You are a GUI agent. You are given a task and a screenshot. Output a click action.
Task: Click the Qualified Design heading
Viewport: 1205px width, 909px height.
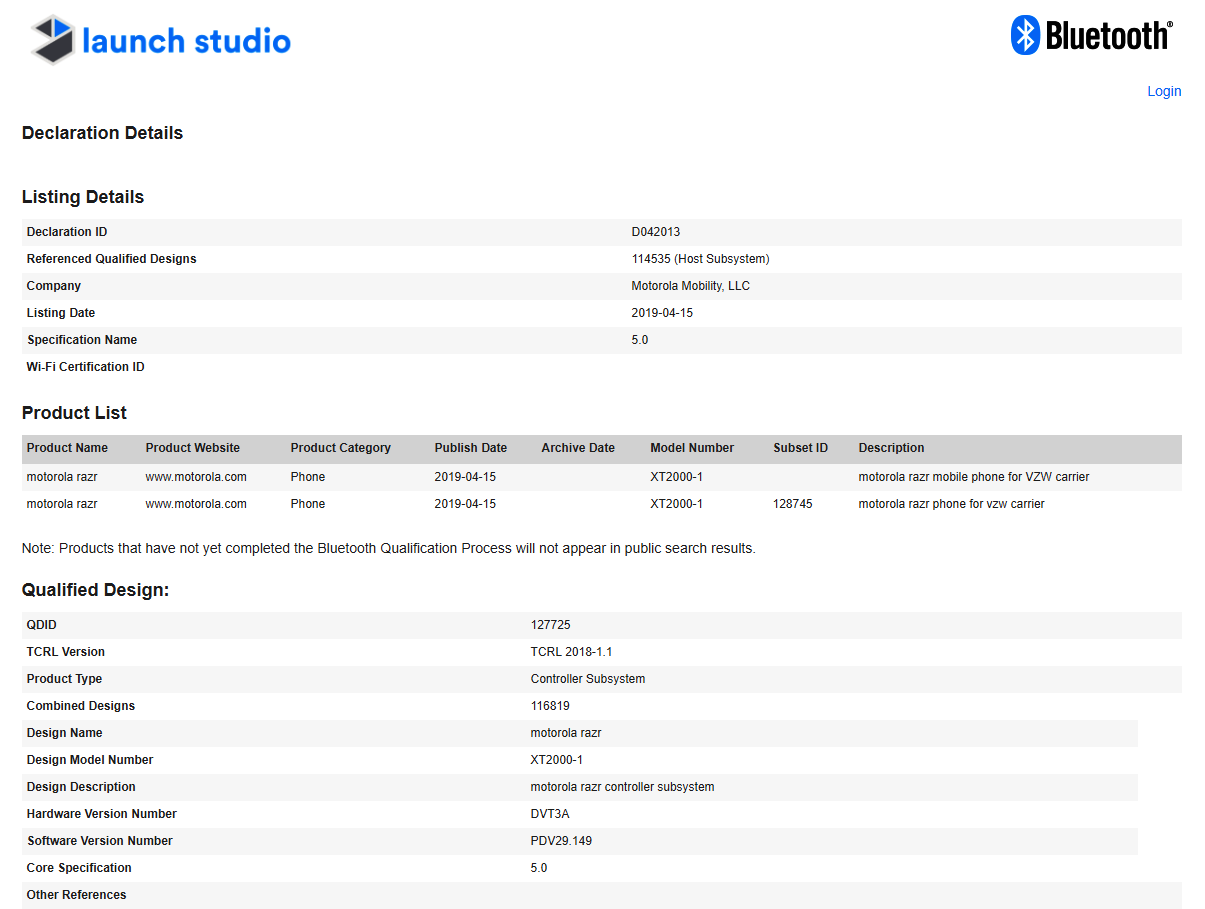click(96, 590)
